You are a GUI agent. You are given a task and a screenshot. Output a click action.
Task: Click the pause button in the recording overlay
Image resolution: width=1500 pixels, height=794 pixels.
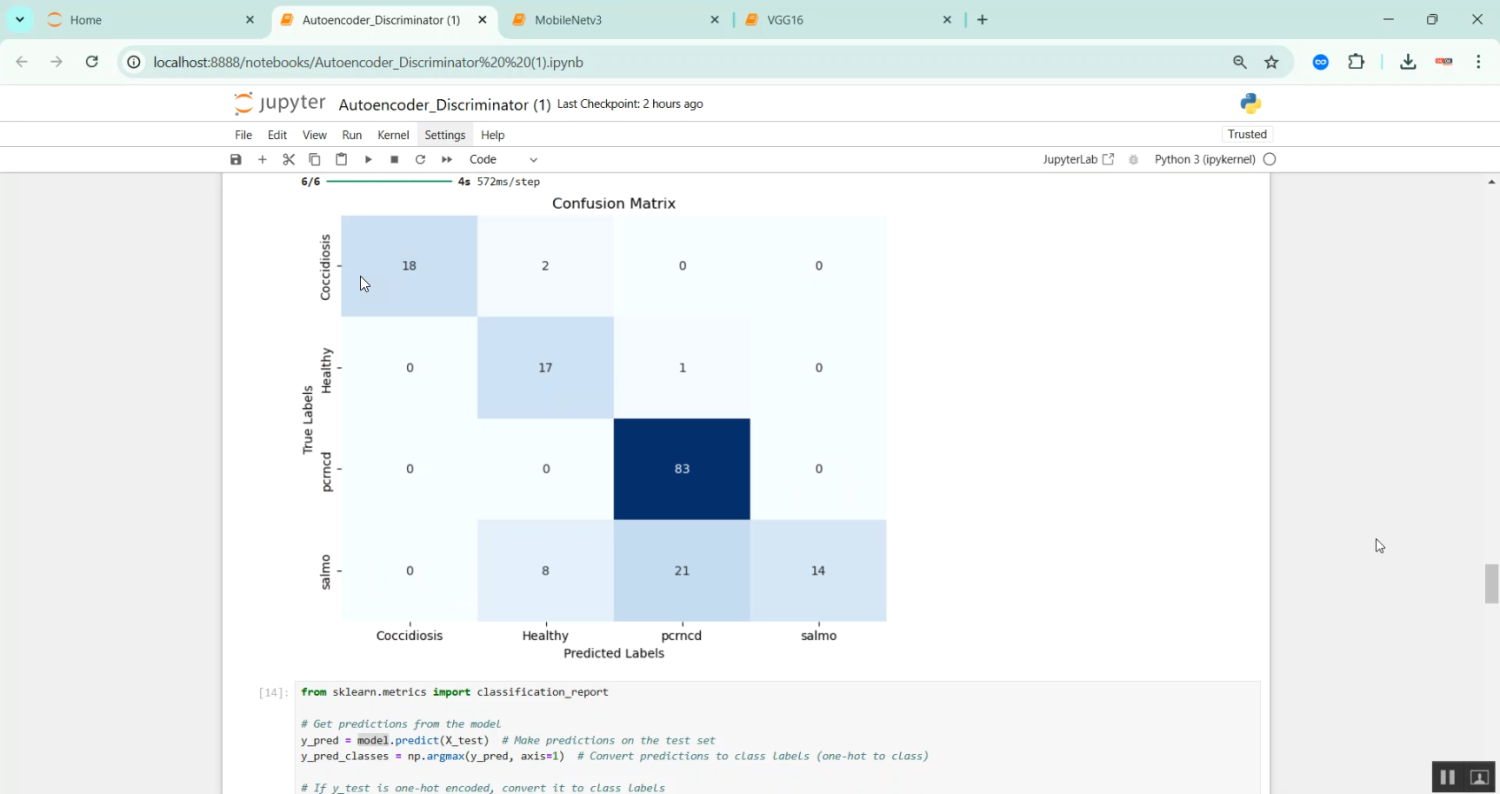pos(1447,777)
